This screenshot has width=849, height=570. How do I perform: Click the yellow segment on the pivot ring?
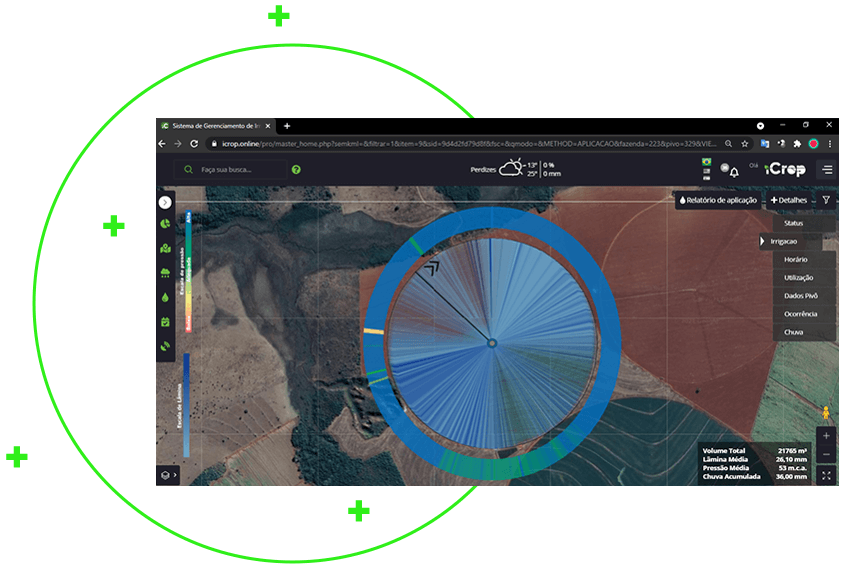[x=374, y=331]
